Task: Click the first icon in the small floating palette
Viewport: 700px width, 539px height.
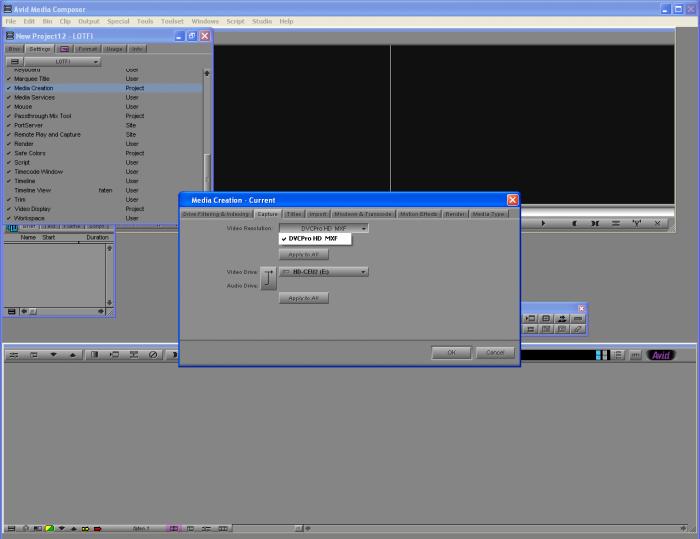Action: tap(530, 318)
